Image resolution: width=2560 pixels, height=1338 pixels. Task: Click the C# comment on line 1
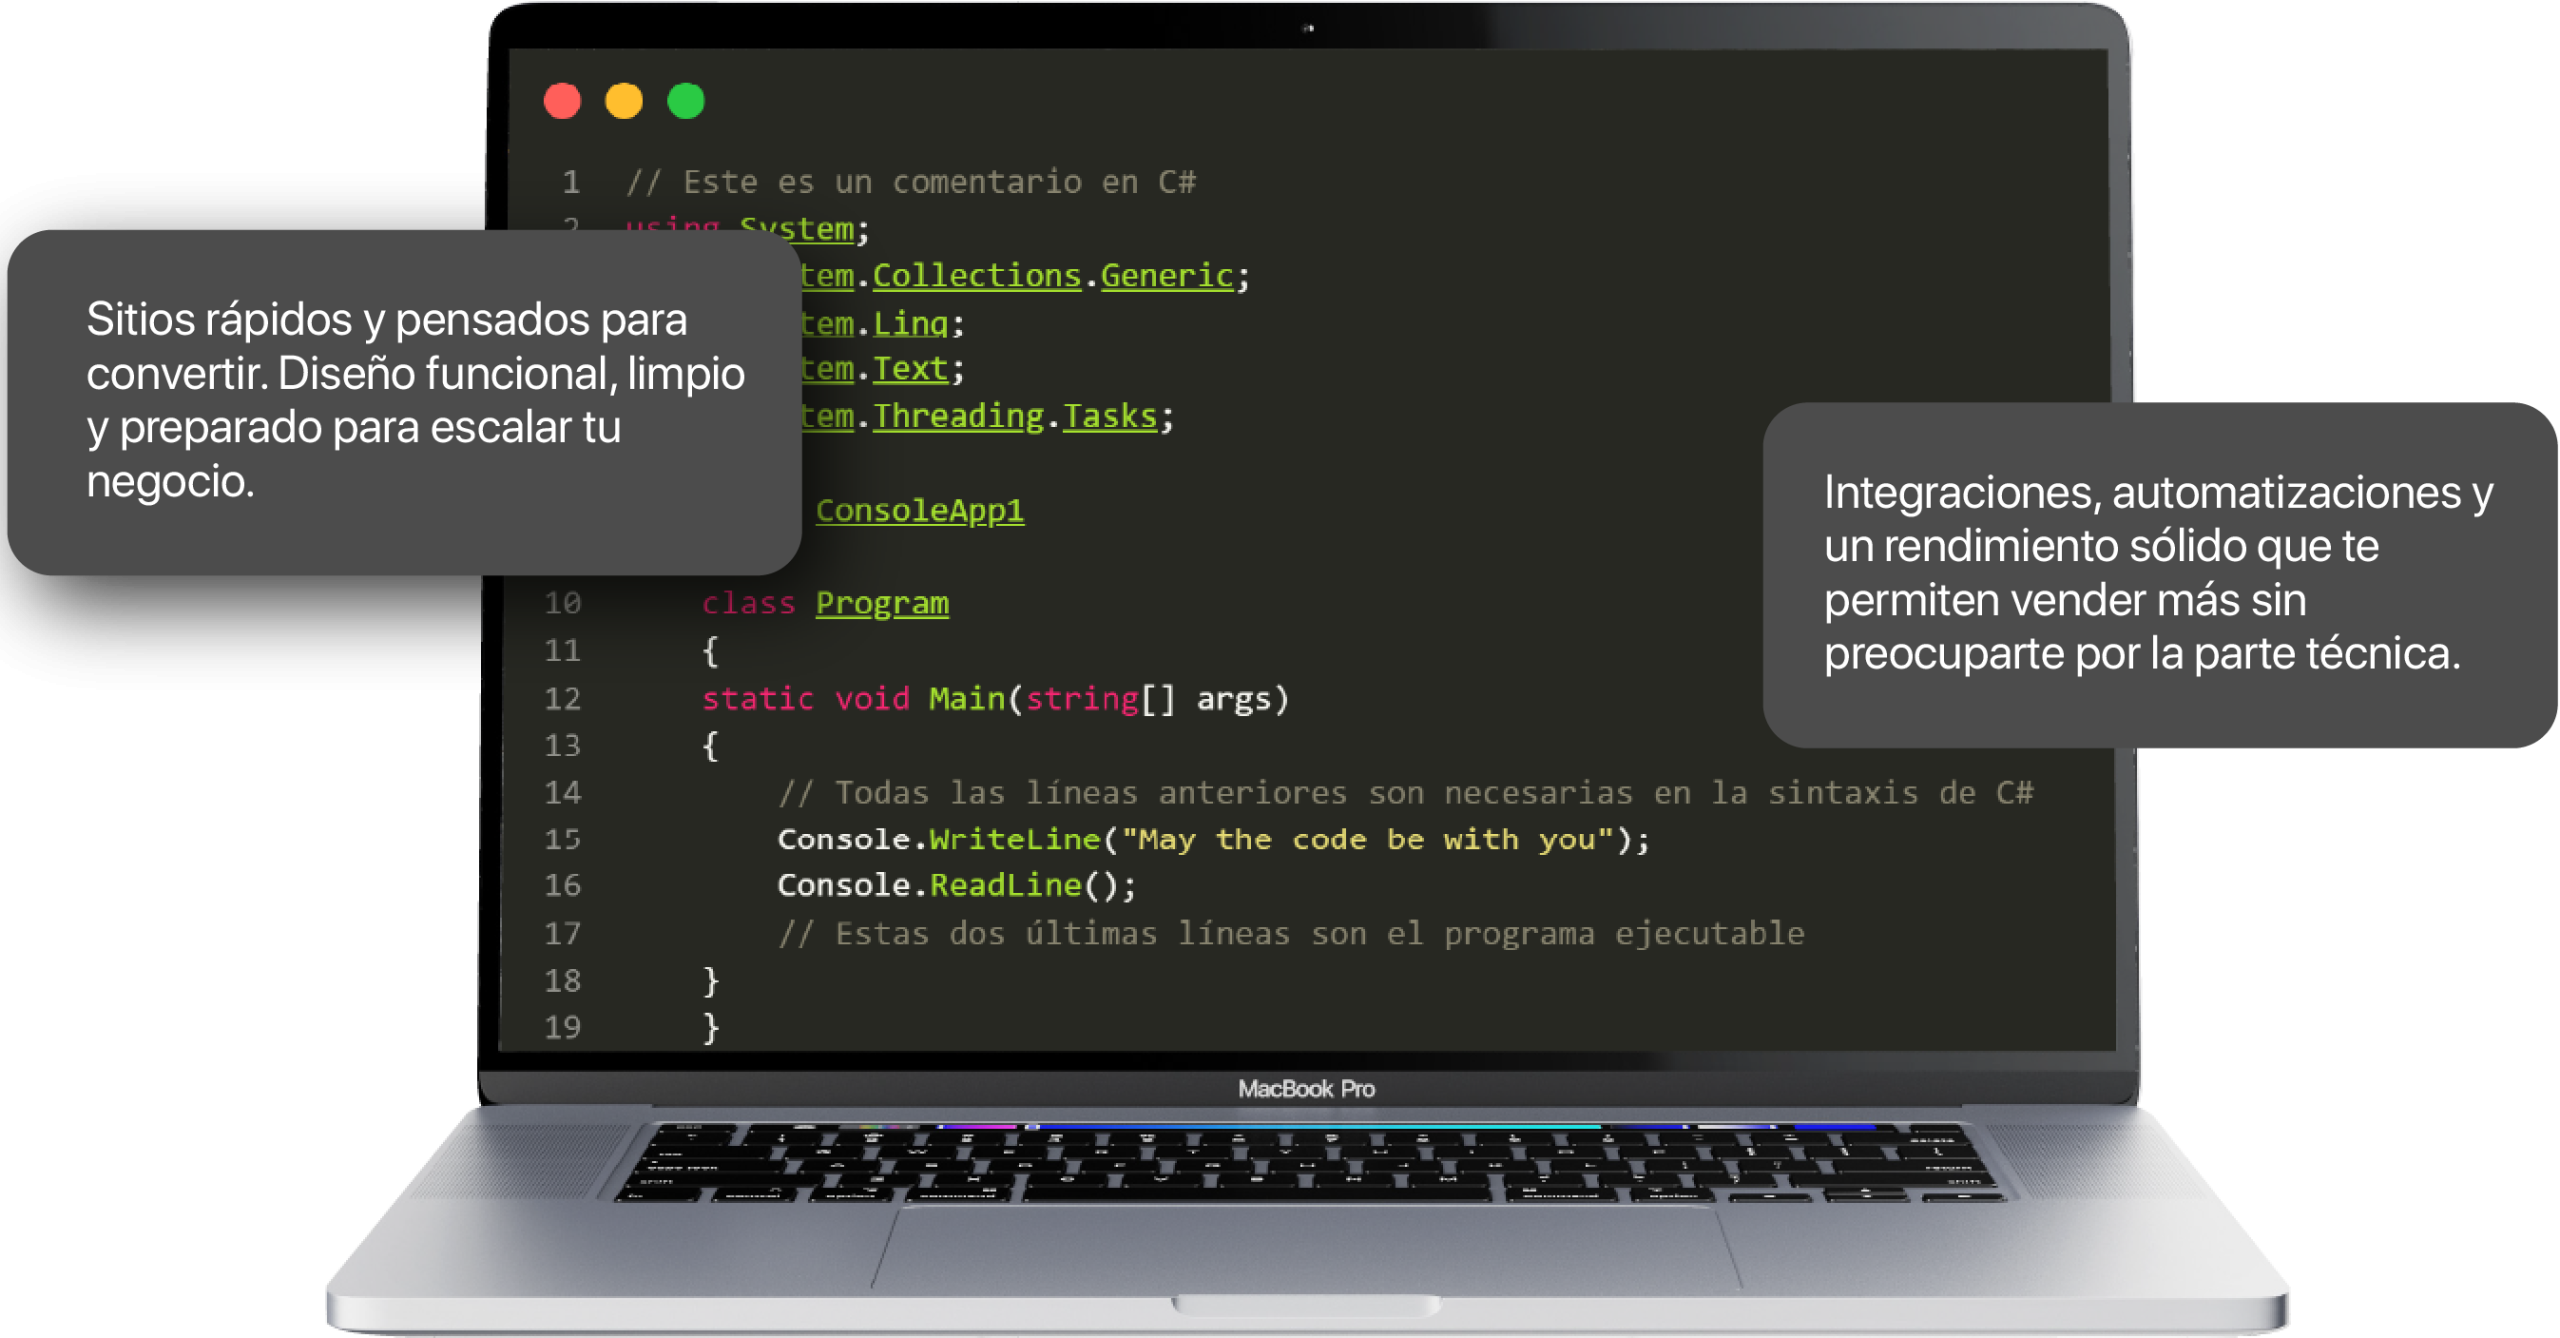point(910,181)
